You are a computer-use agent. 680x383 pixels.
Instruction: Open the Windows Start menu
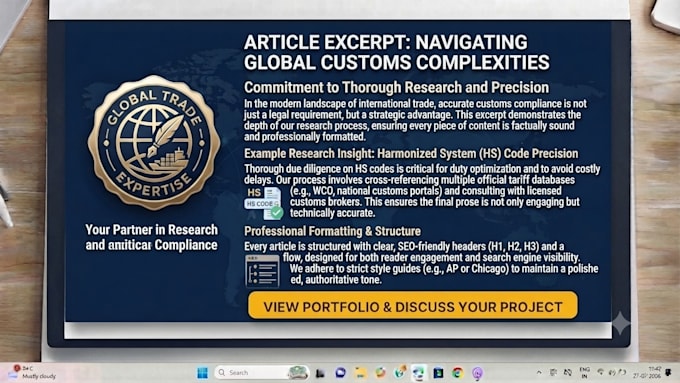click(x=203, y=373)
